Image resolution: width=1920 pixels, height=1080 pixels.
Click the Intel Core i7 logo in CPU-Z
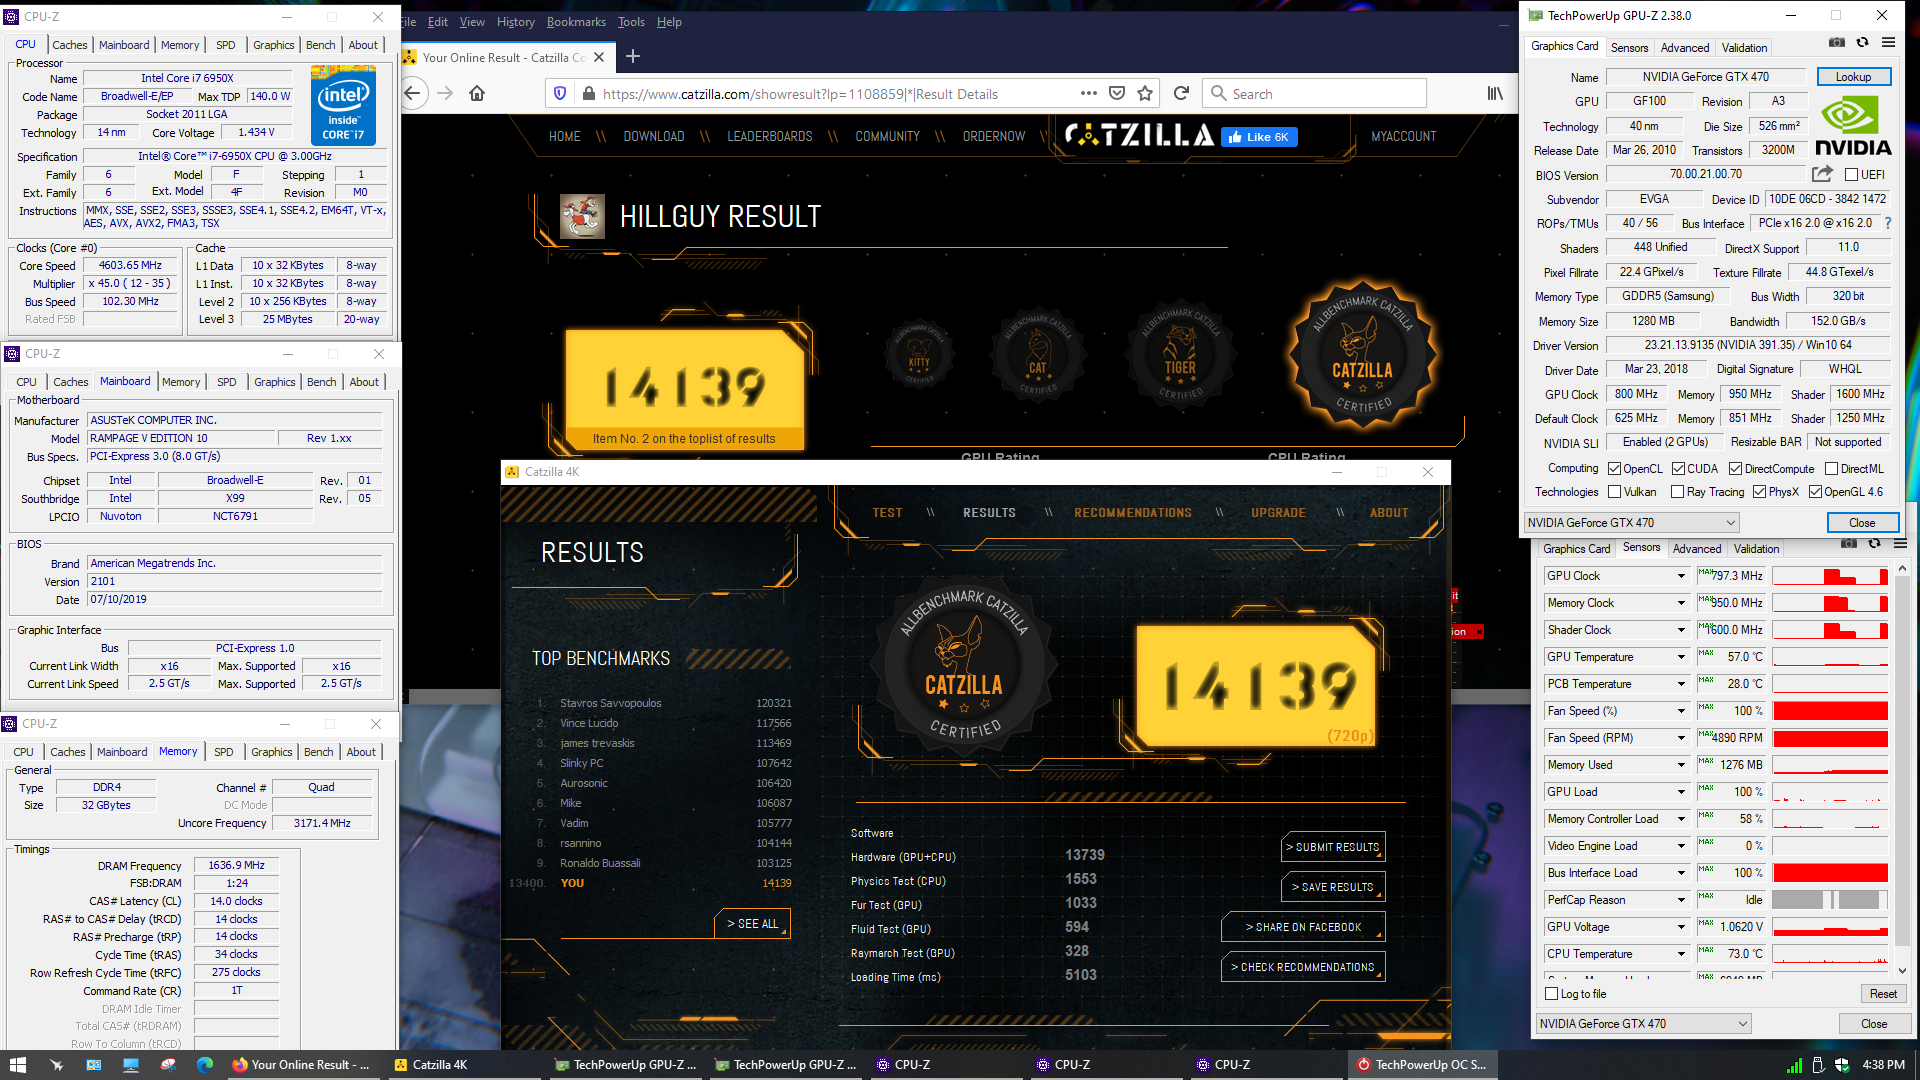point(343,105)
